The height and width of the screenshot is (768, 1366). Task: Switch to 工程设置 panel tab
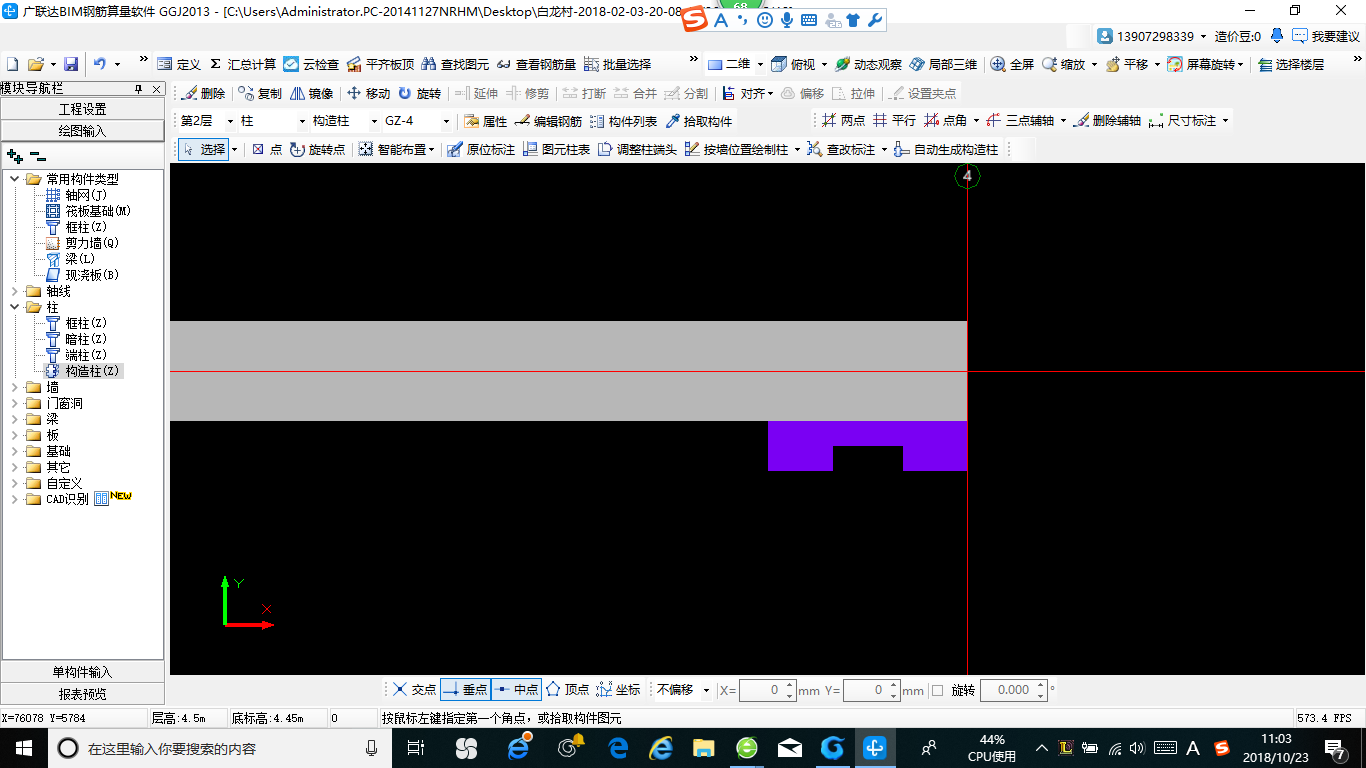[x=82, y=109]
